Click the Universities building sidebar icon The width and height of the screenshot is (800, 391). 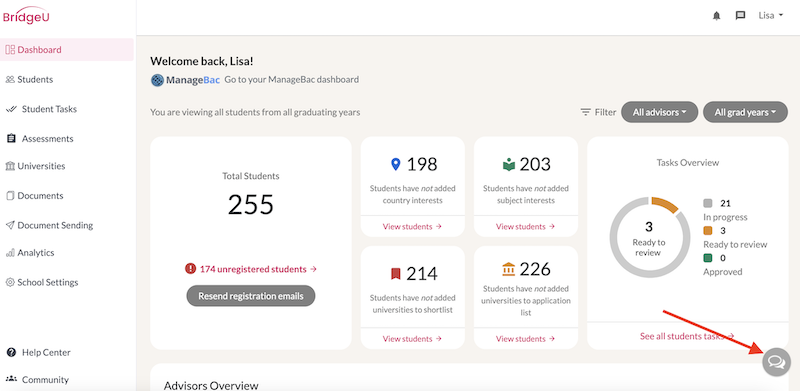(10, 166)
